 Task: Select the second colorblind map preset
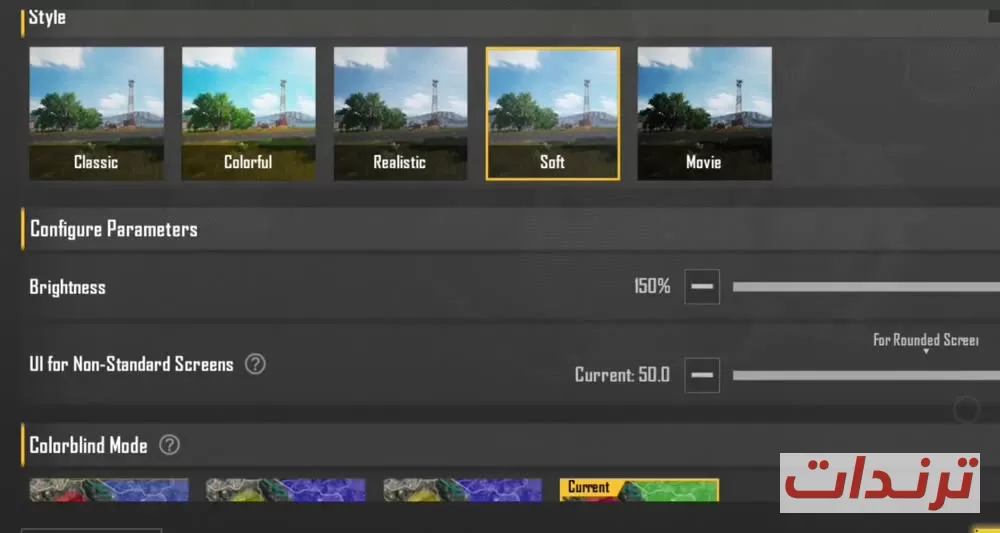pyautogui.click(x=286, y=490)
